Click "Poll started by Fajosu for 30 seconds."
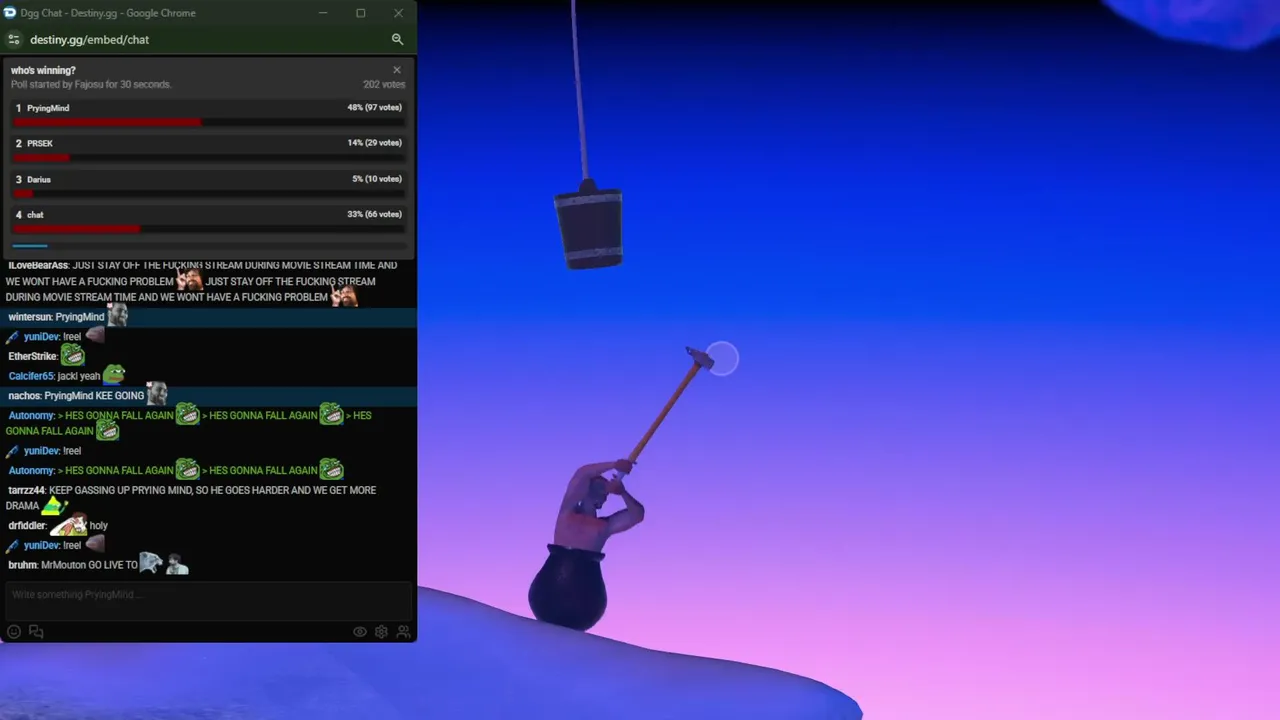Screen dimensions: 1280x720 coord(91,85)
